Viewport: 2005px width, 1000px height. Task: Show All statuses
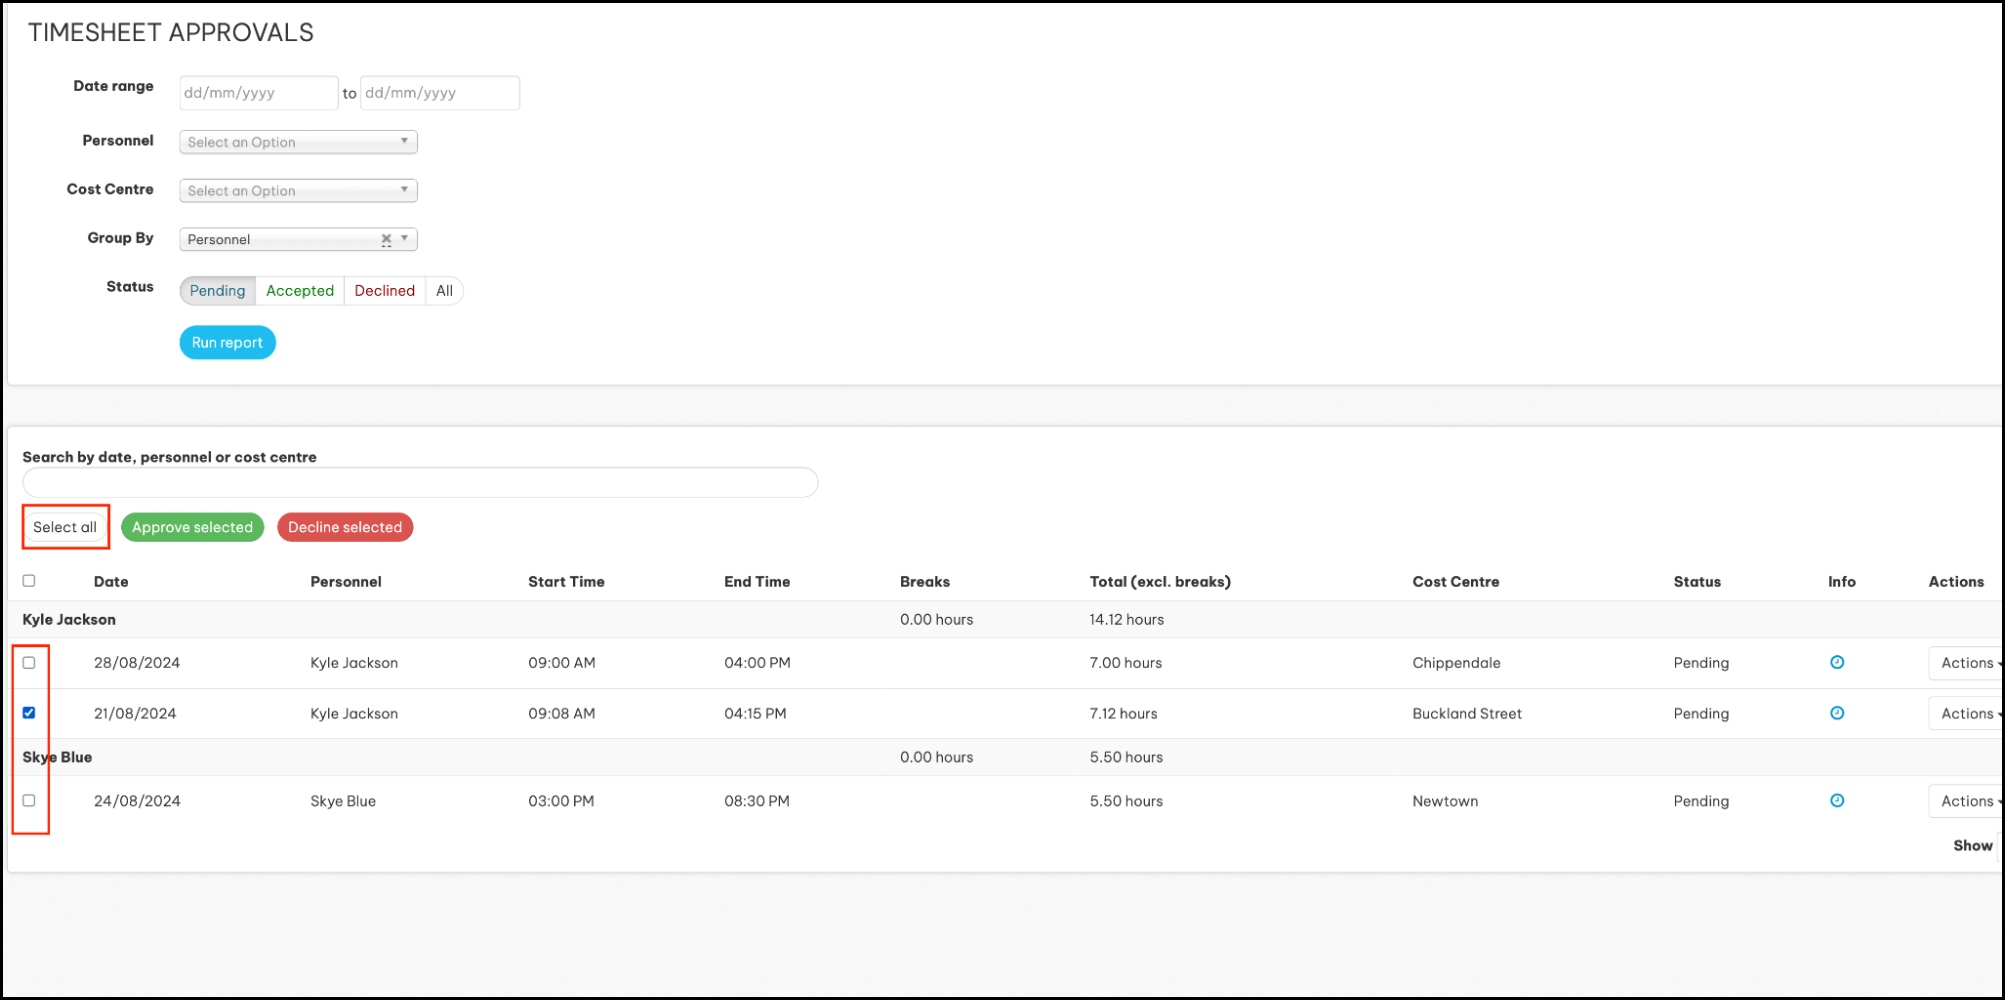point(444,291)
